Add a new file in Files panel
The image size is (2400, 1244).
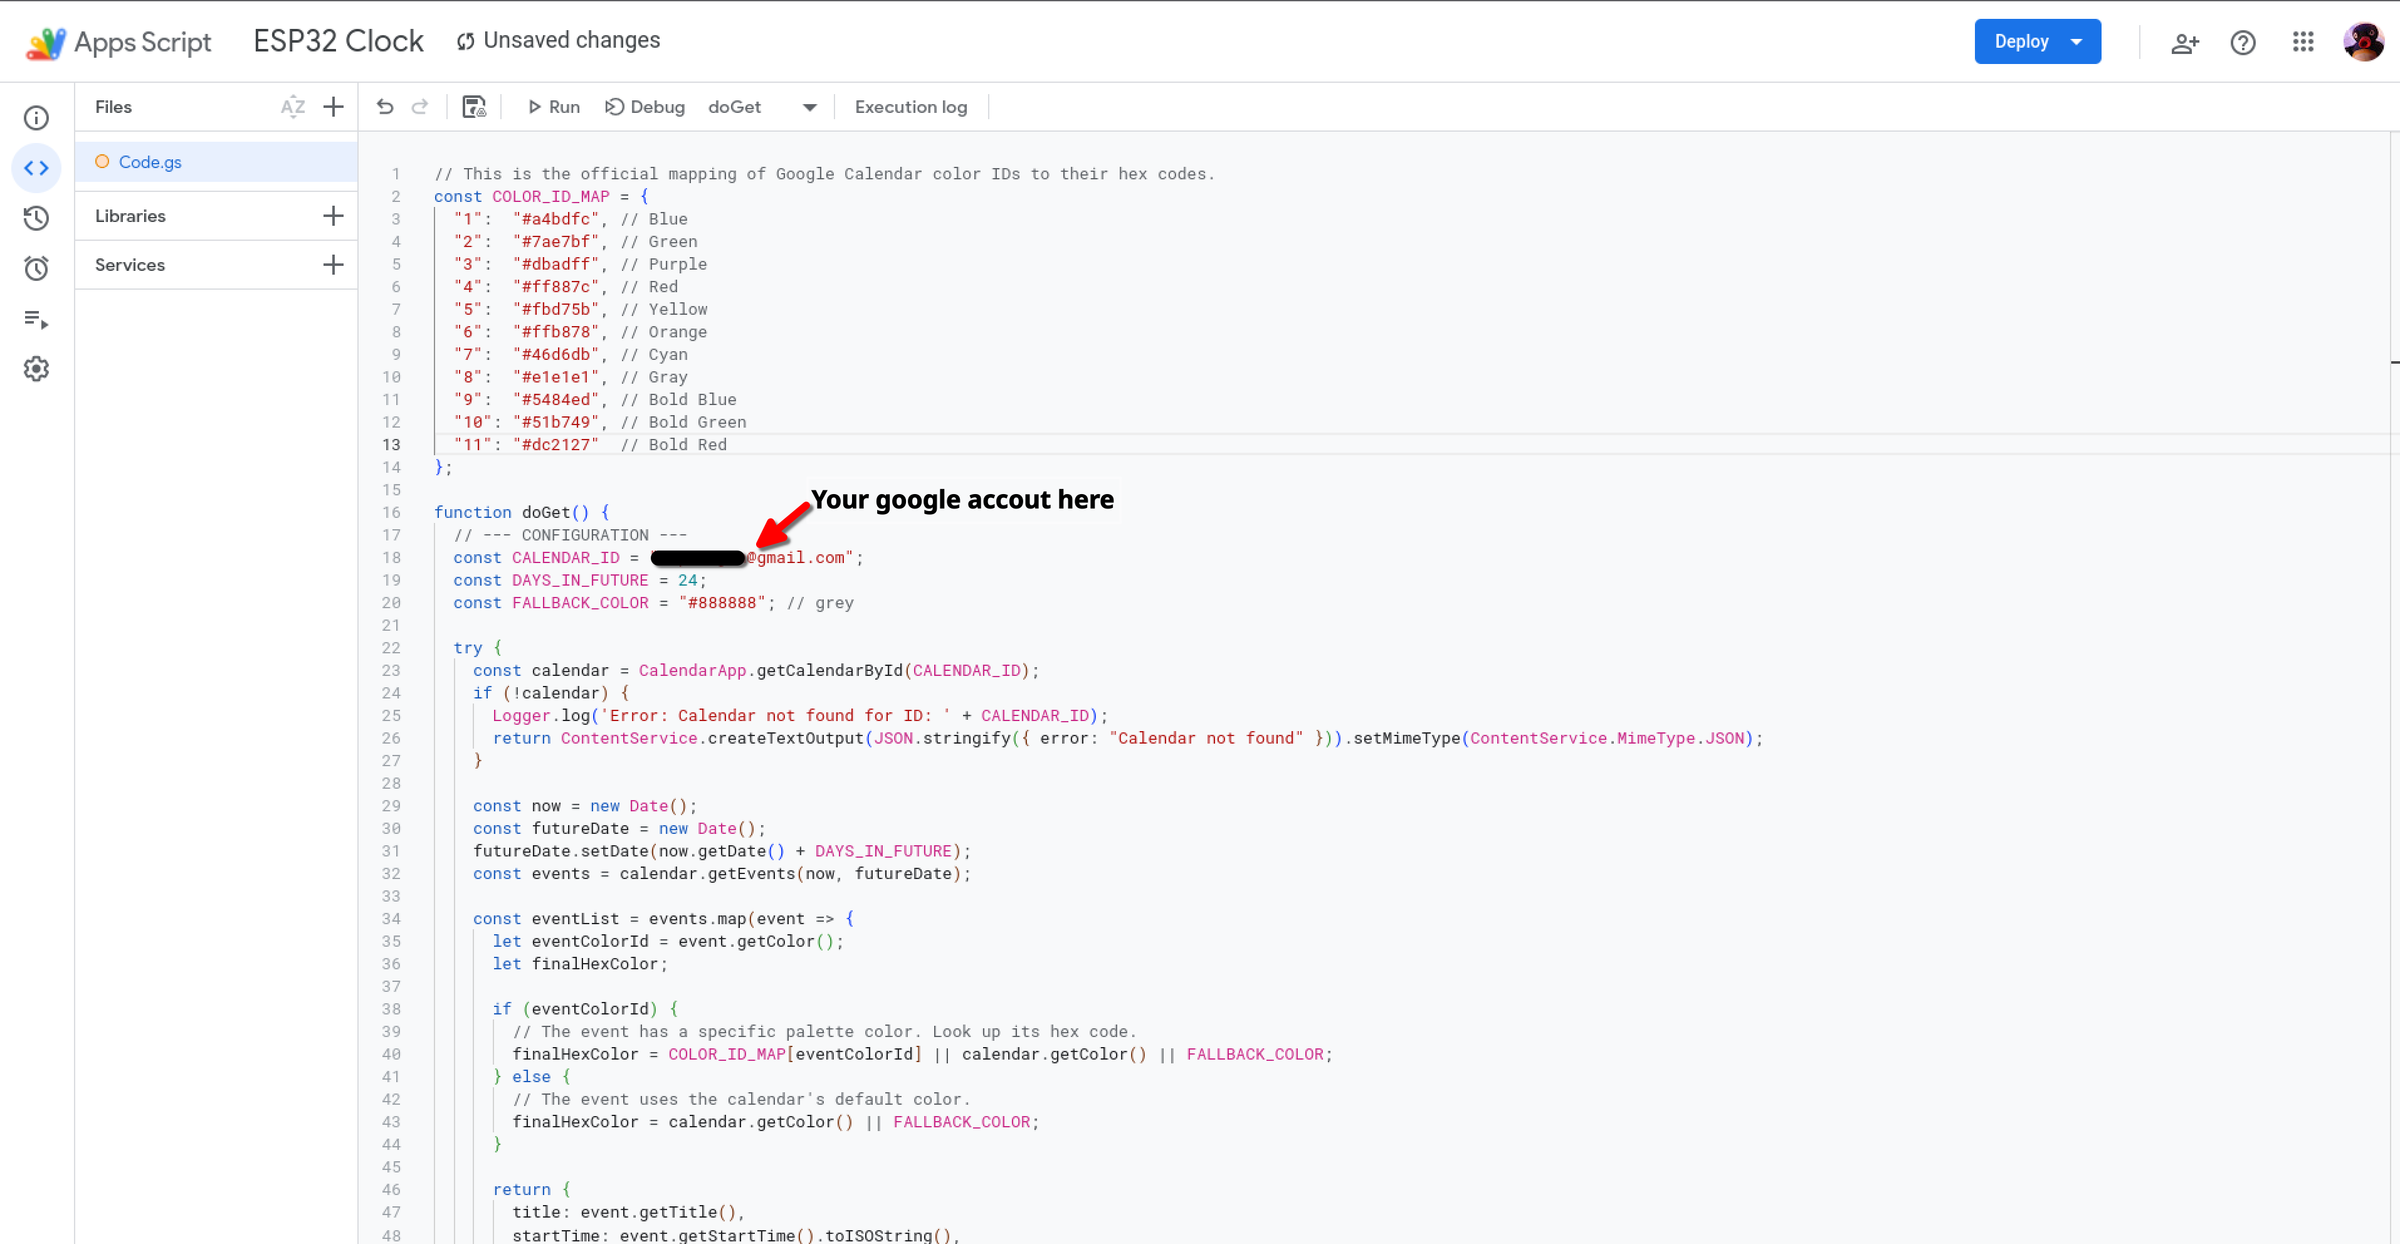(x=334, y=106)
